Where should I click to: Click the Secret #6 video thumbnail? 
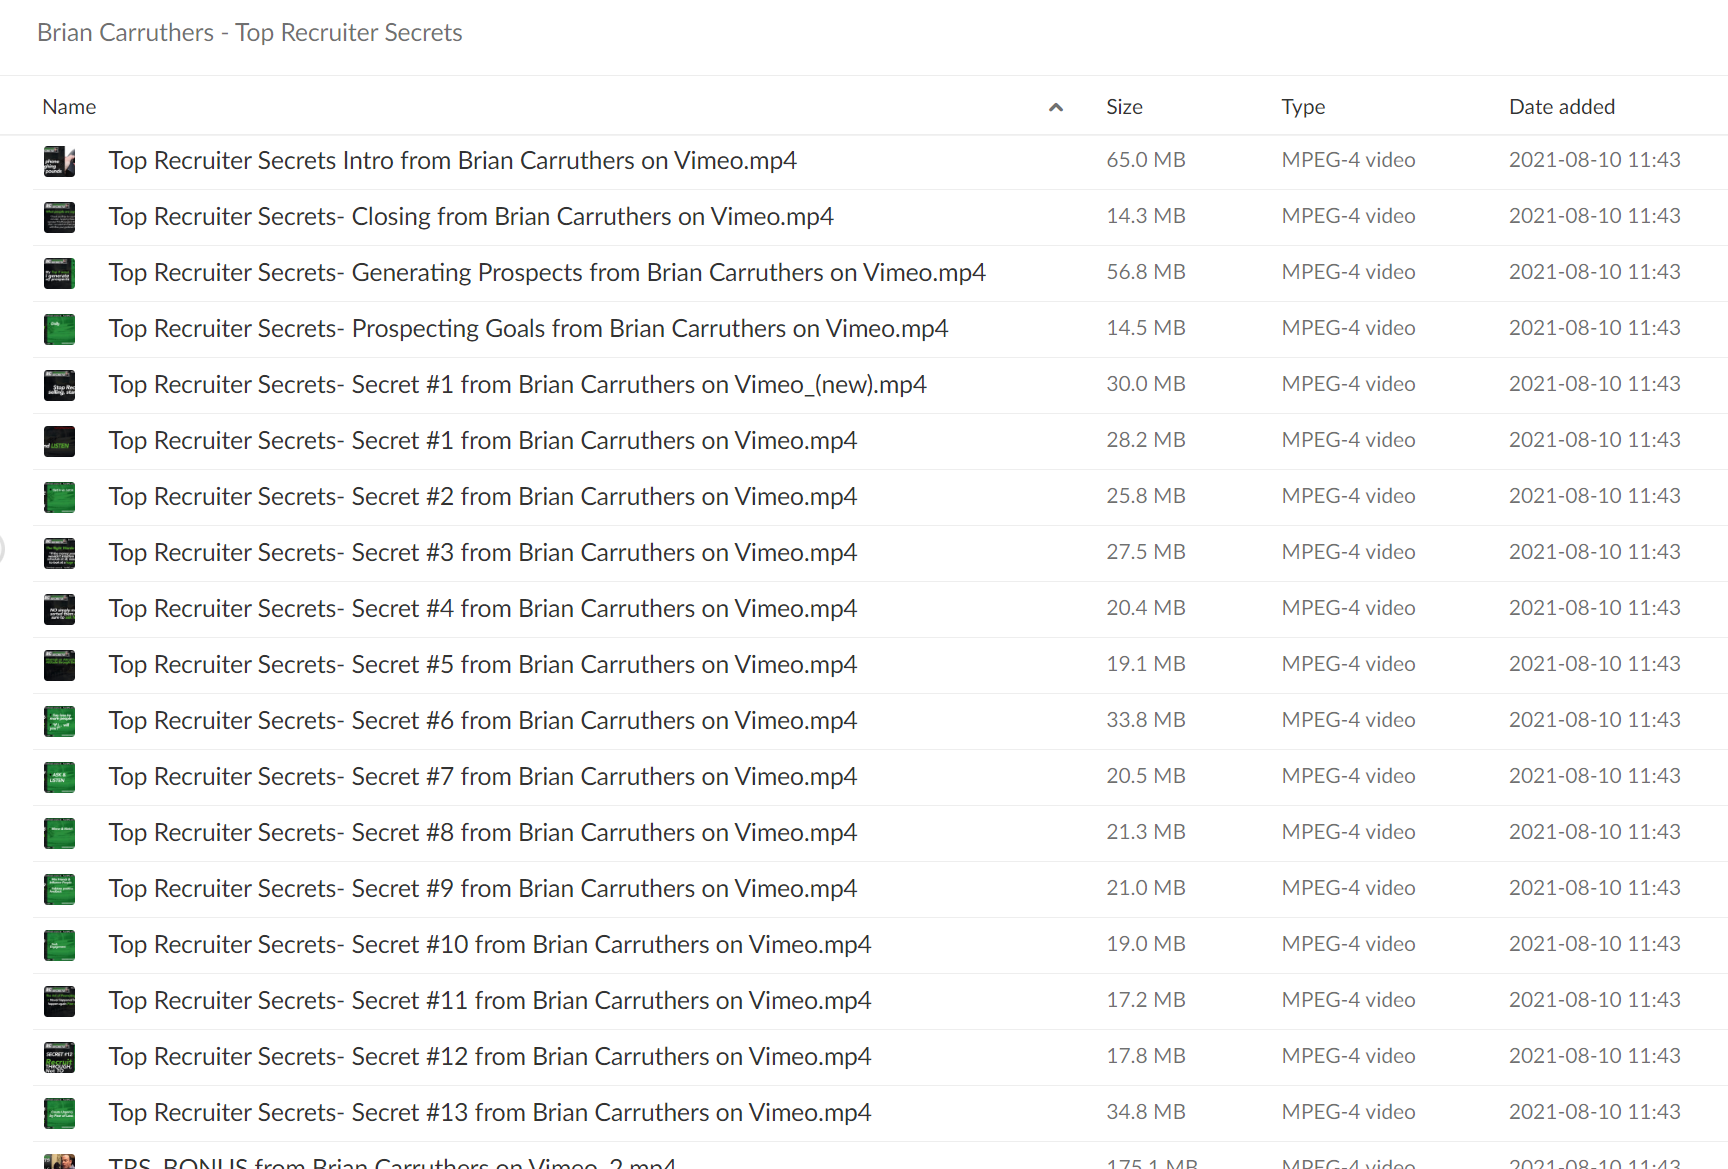[59, 721]
